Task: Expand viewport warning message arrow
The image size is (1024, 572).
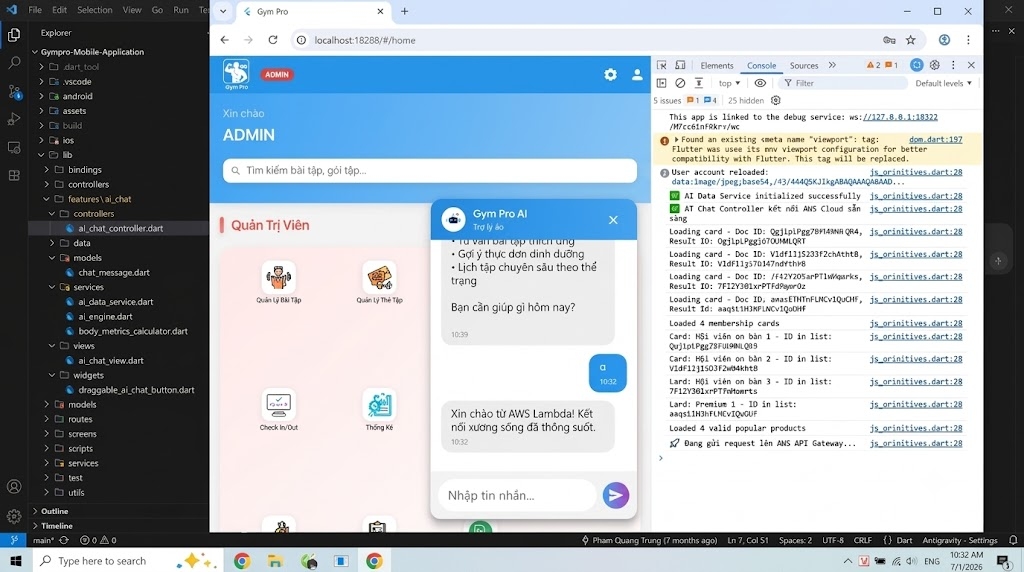Action: point(677,139)
